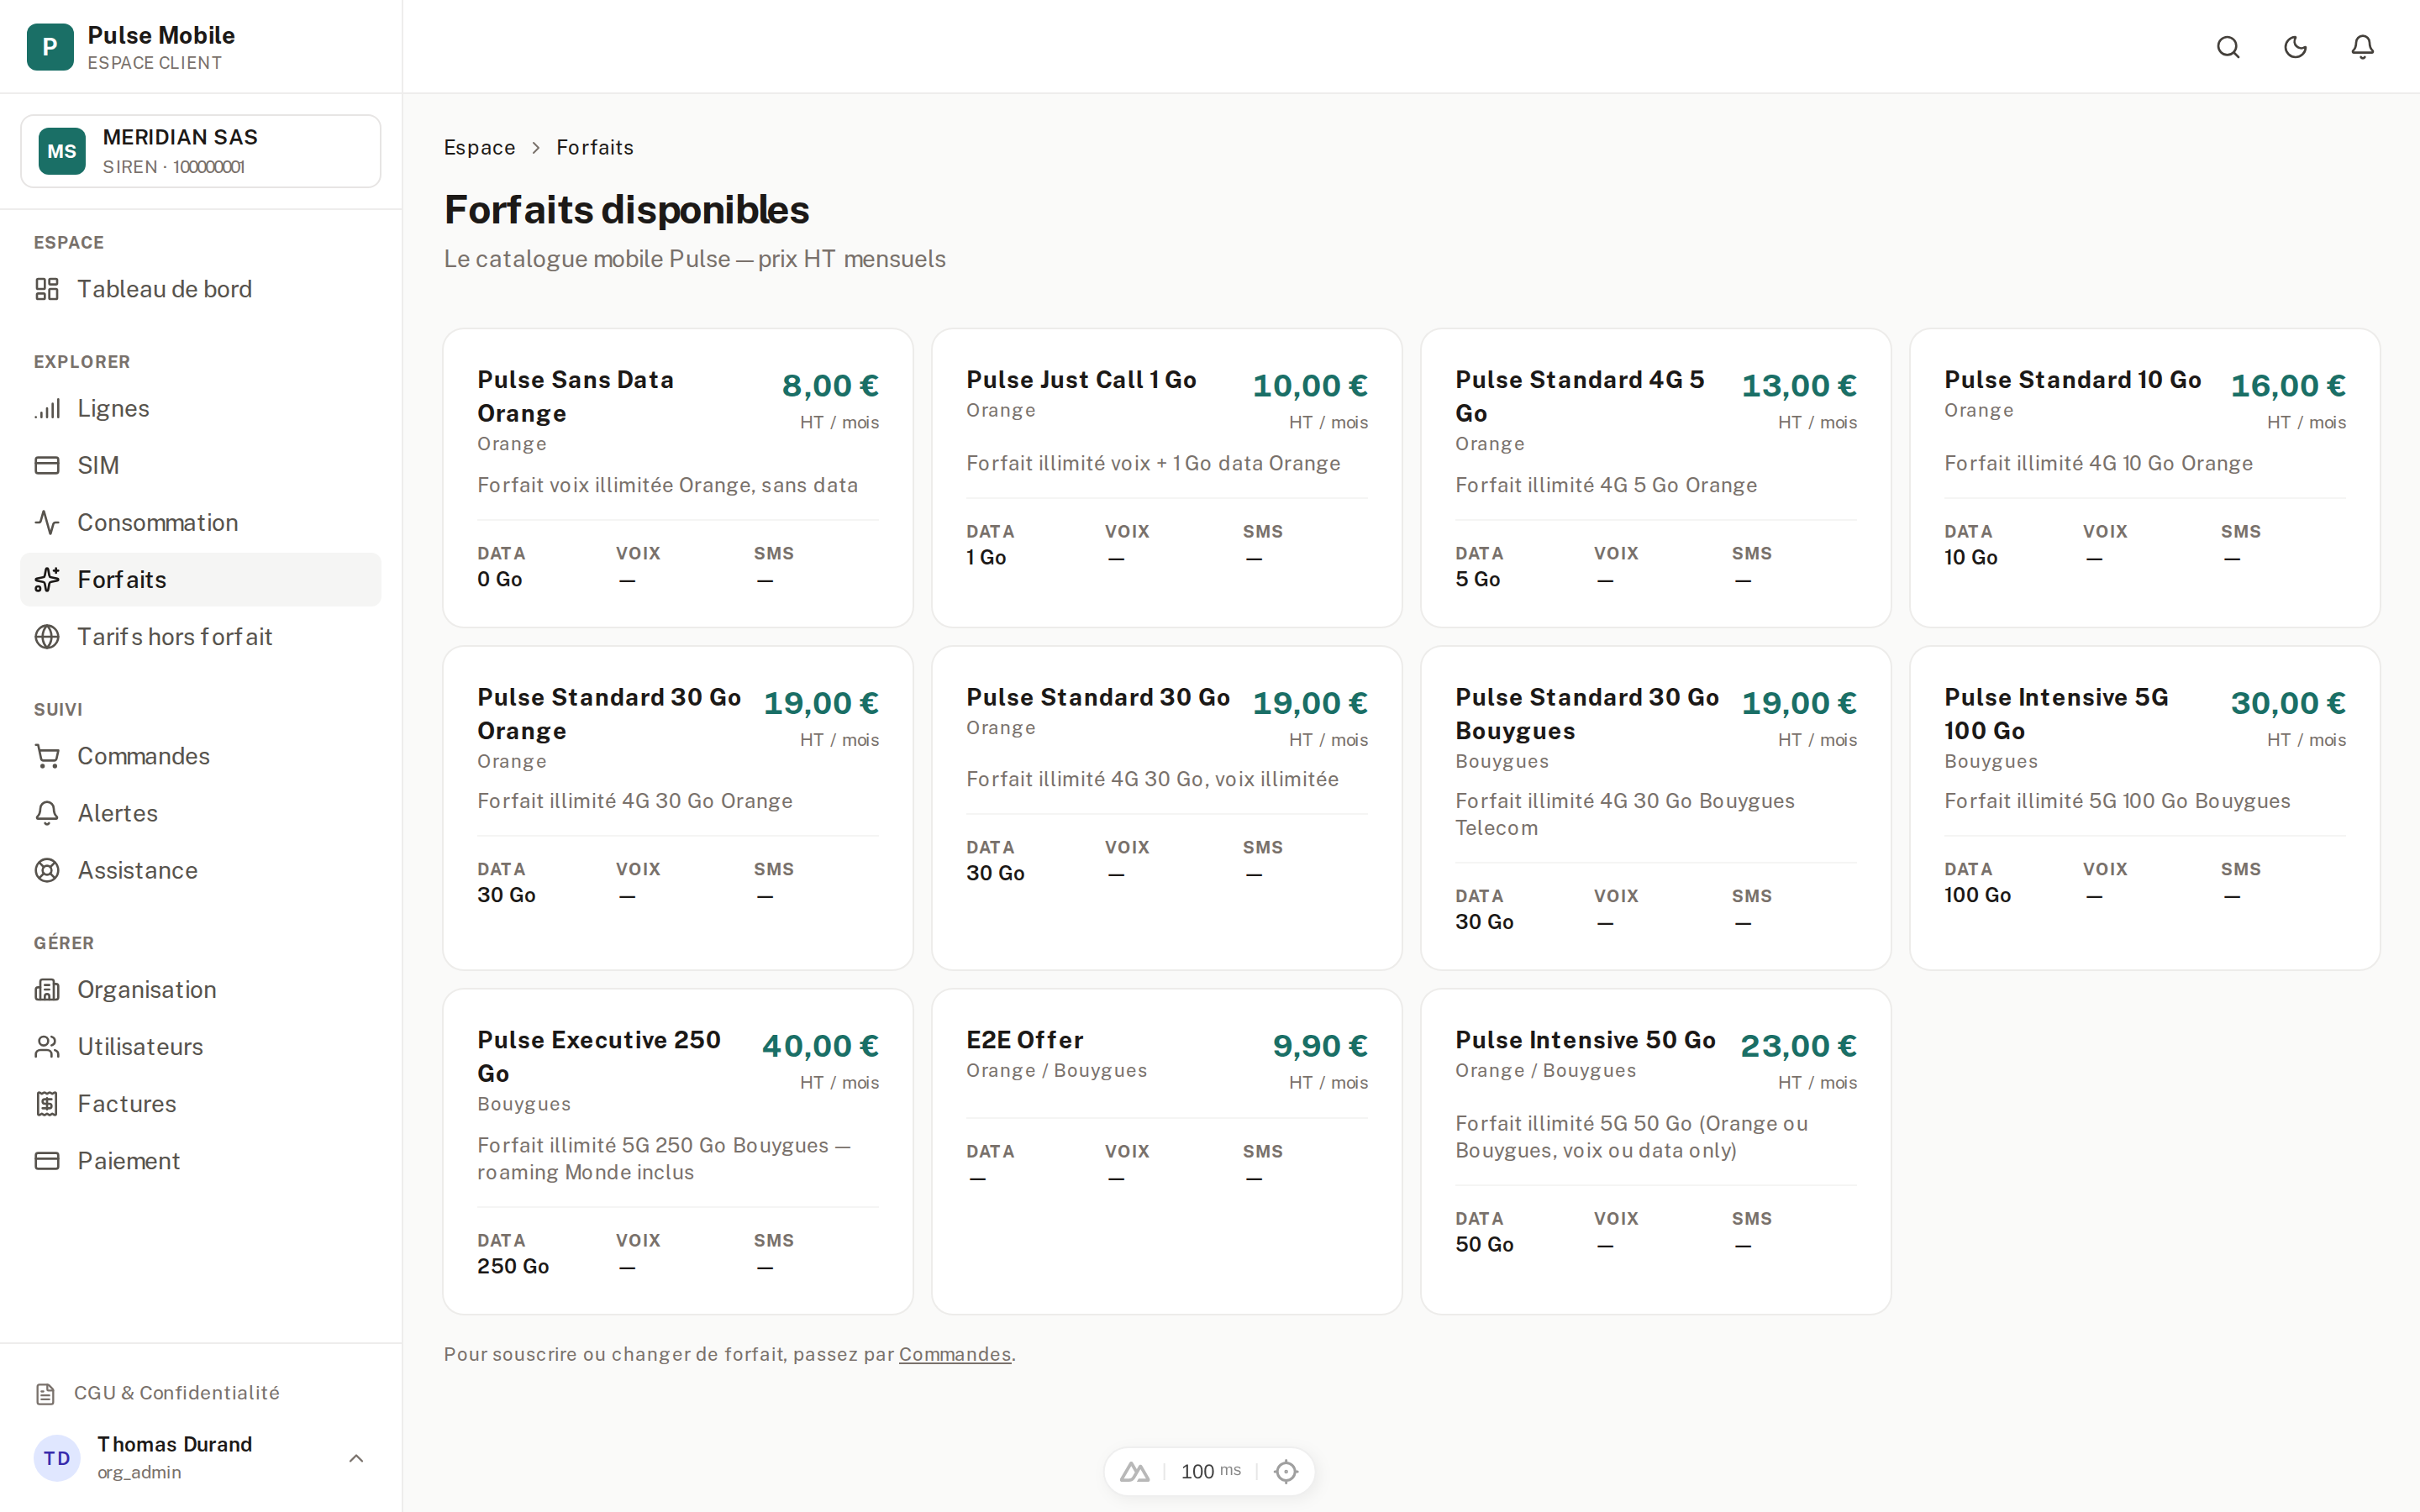Expand the Thomas Durand user menu chevron
The image size is (2420, 1512).
(356, 1458)
